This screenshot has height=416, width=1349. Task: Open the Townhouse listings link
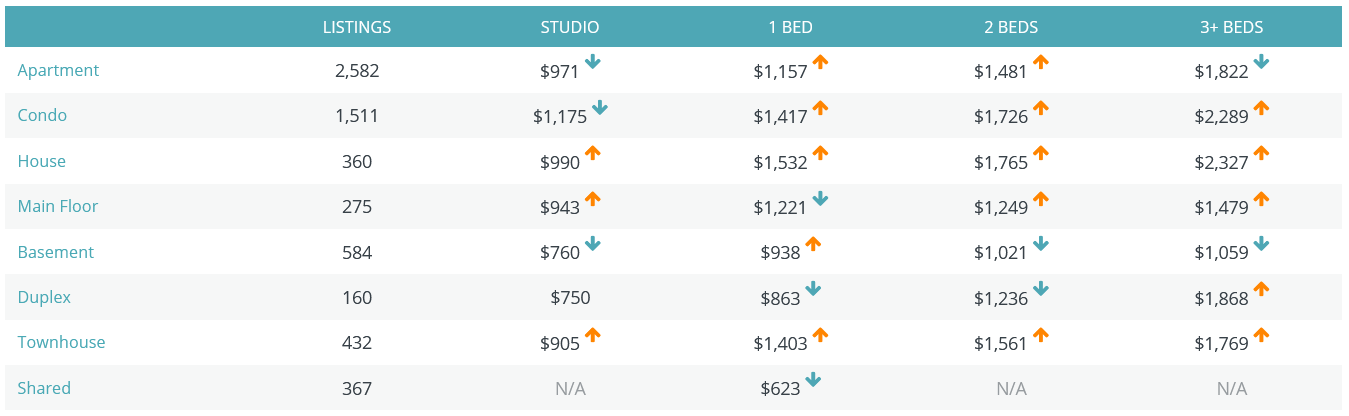point(61,342)
